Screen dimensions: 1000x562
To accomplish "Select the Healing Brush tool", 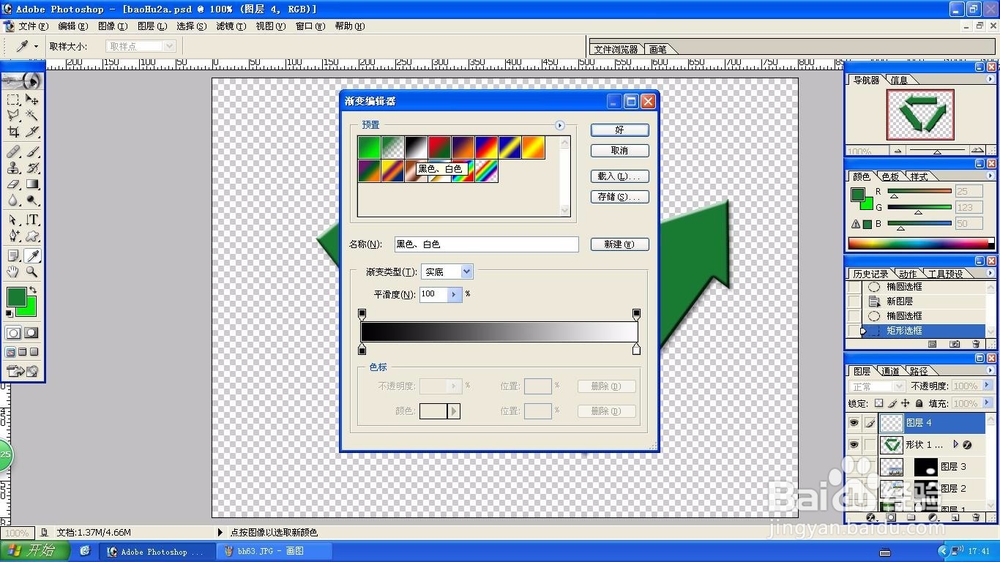I will [x=13, y=152].
